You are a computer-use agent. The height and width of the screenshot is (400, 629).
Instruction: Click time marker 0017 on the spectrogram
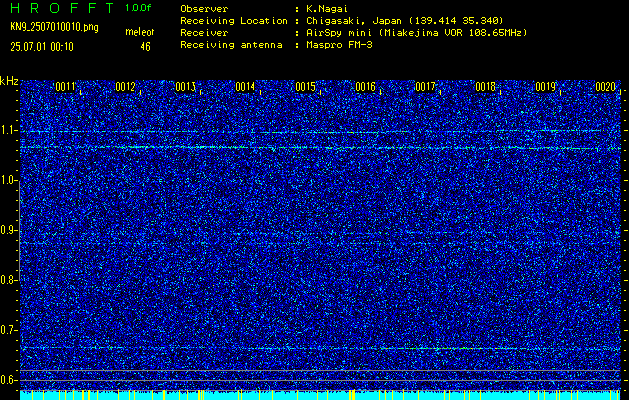pyautogui.click(x=425, y=87)
